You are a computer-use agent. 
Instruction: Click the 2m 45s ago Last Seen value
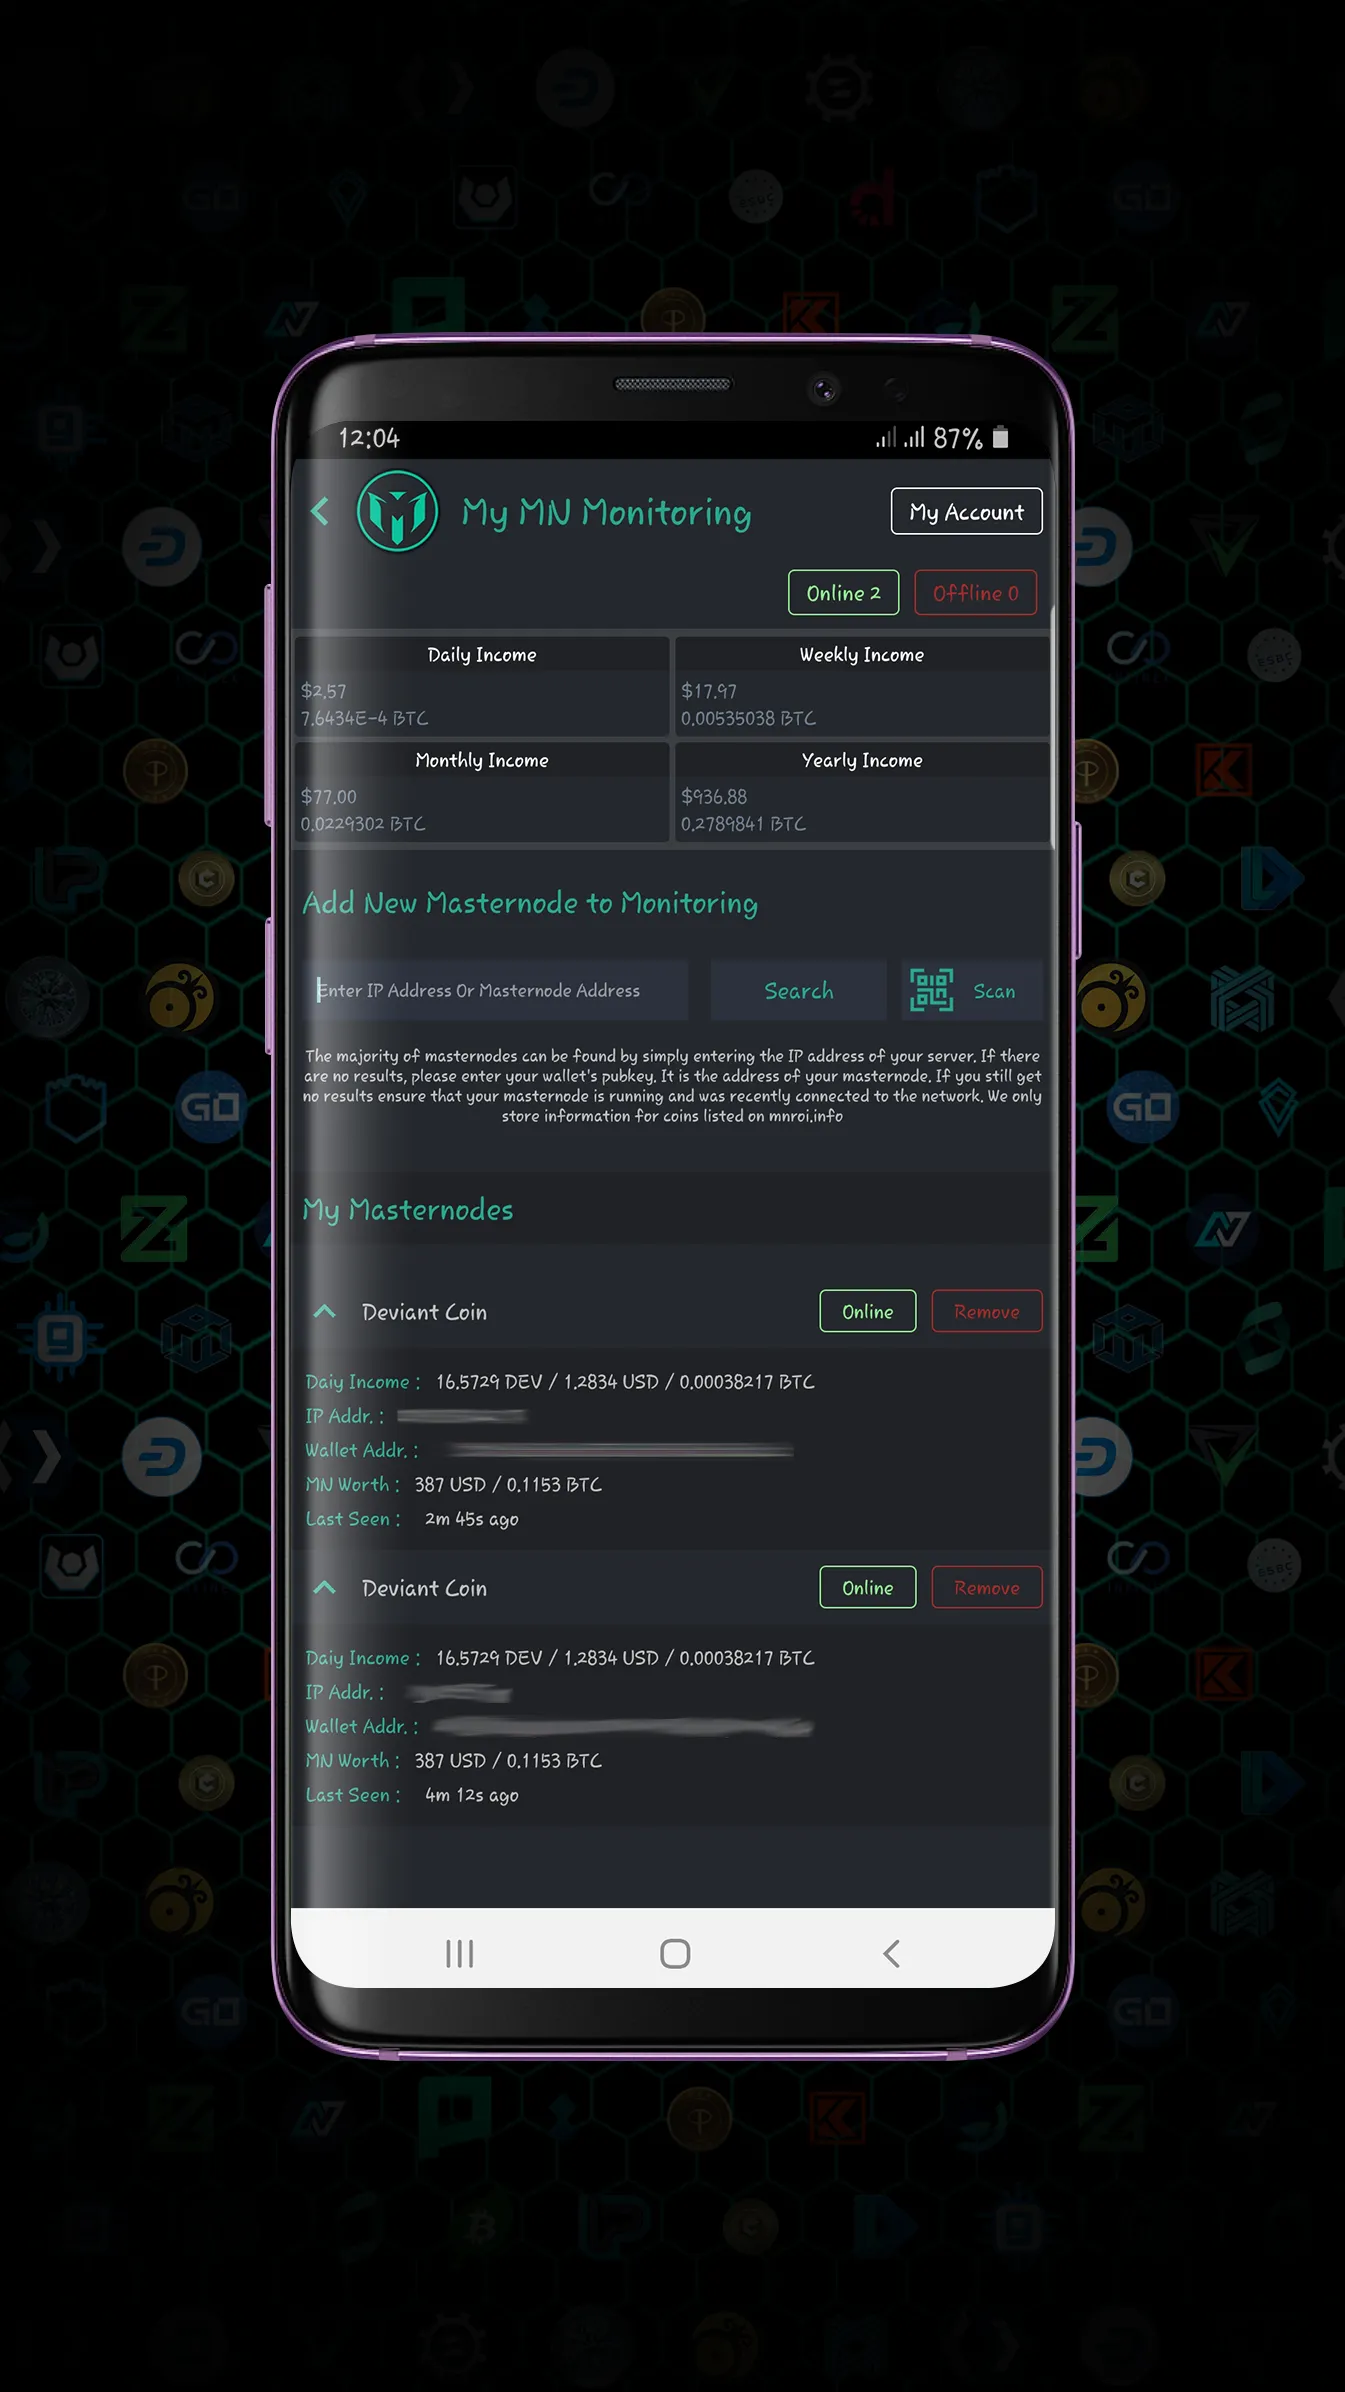click(x=471, y=1519)
